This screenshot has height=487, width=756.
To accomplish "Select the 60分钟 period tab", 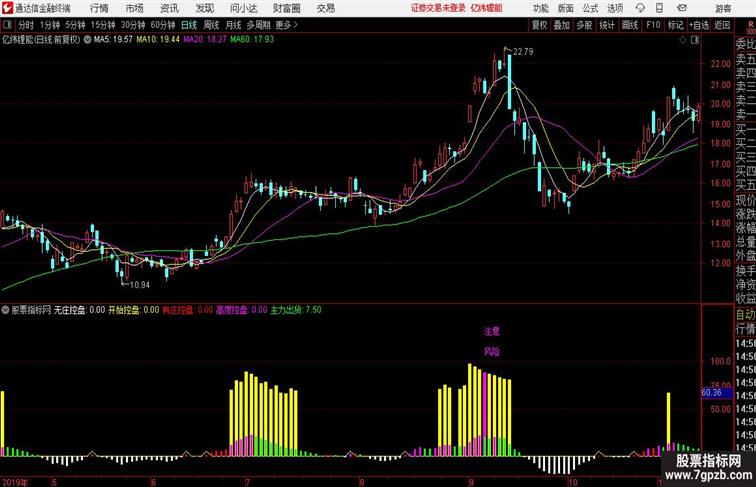I will coord(163,25).
